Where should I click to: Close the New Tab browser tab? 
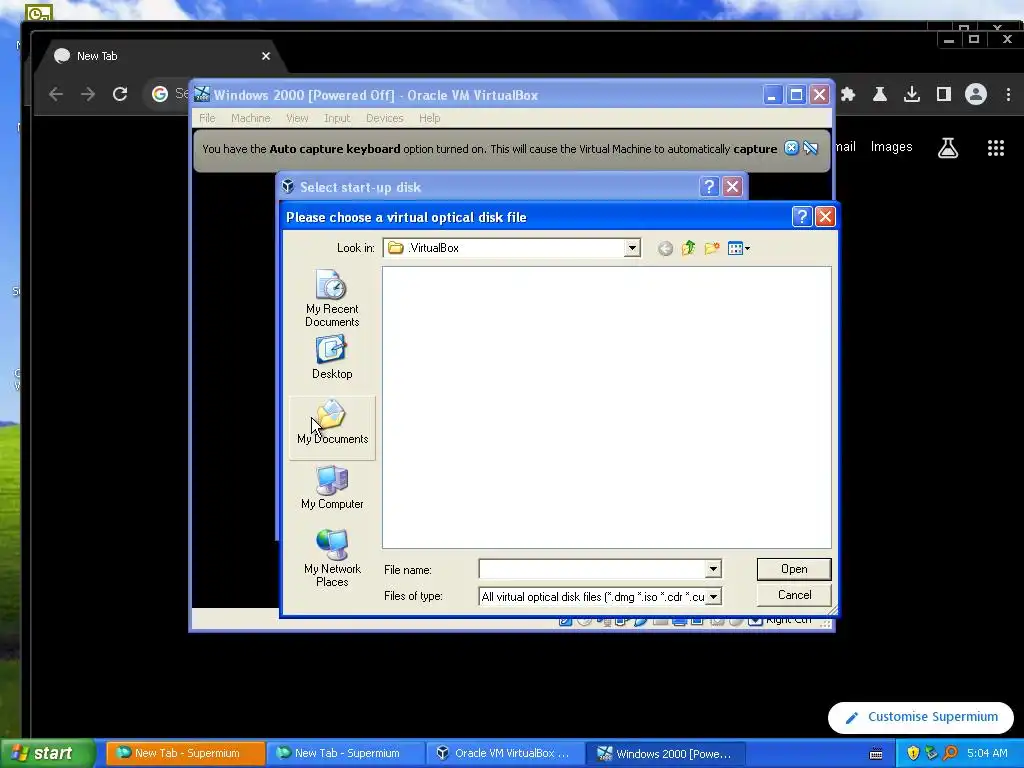pos(266,56)
